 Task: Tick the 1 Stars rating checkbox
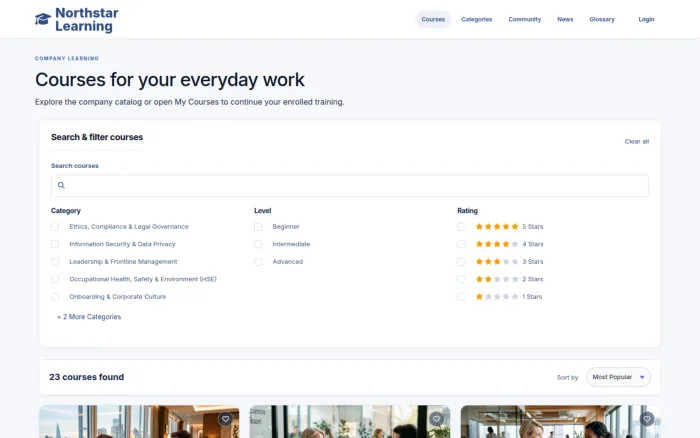coord(461,297)
